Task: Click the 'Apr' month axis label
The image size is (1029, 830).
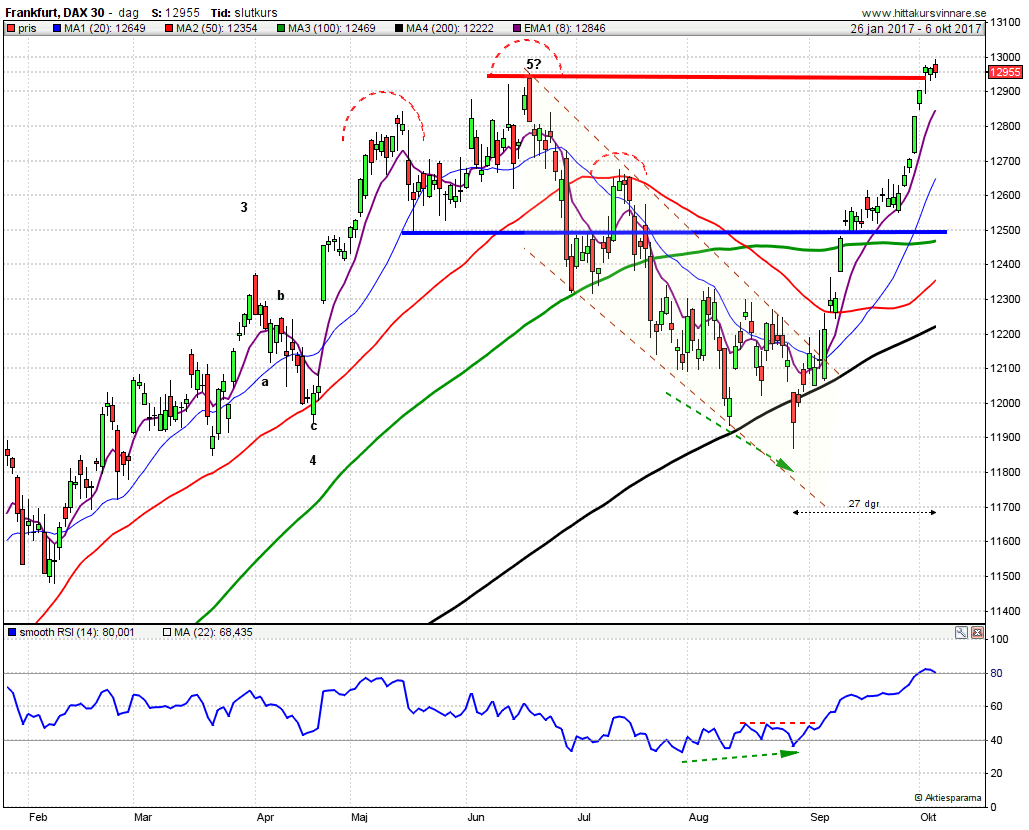Action: tap(265, 817)
